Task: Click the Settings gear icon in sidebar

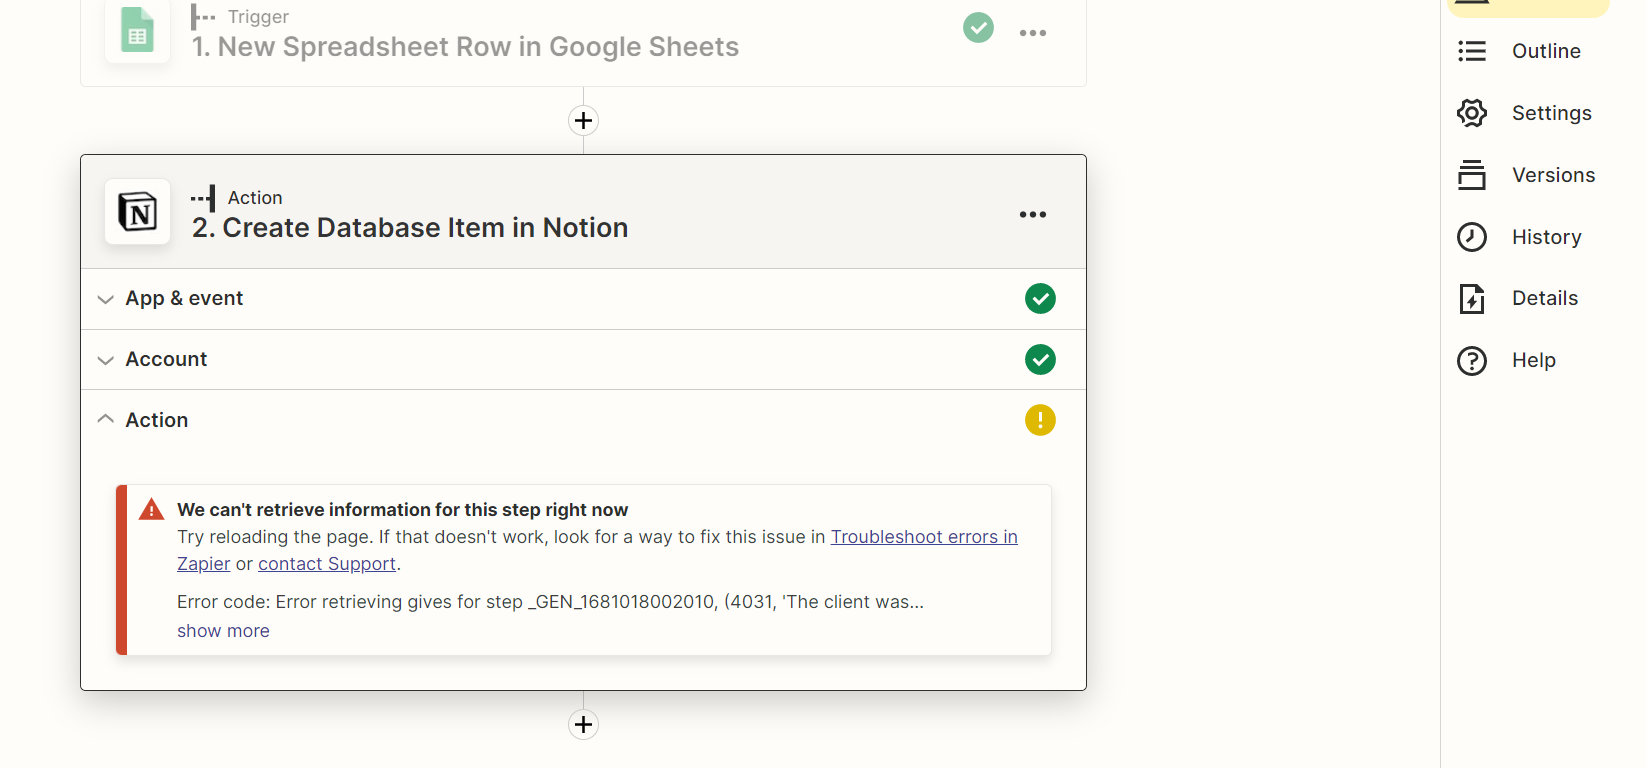Action: pyautogui.click(x=1472, y=113)
